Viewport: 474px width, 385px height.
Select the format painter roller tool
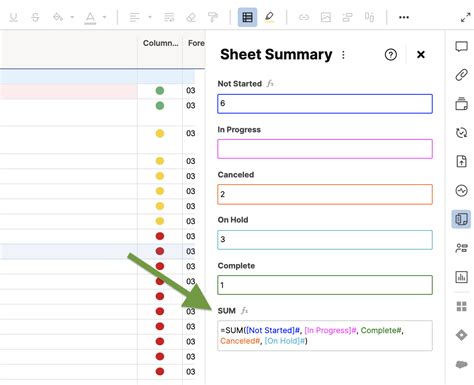point(213,17)
